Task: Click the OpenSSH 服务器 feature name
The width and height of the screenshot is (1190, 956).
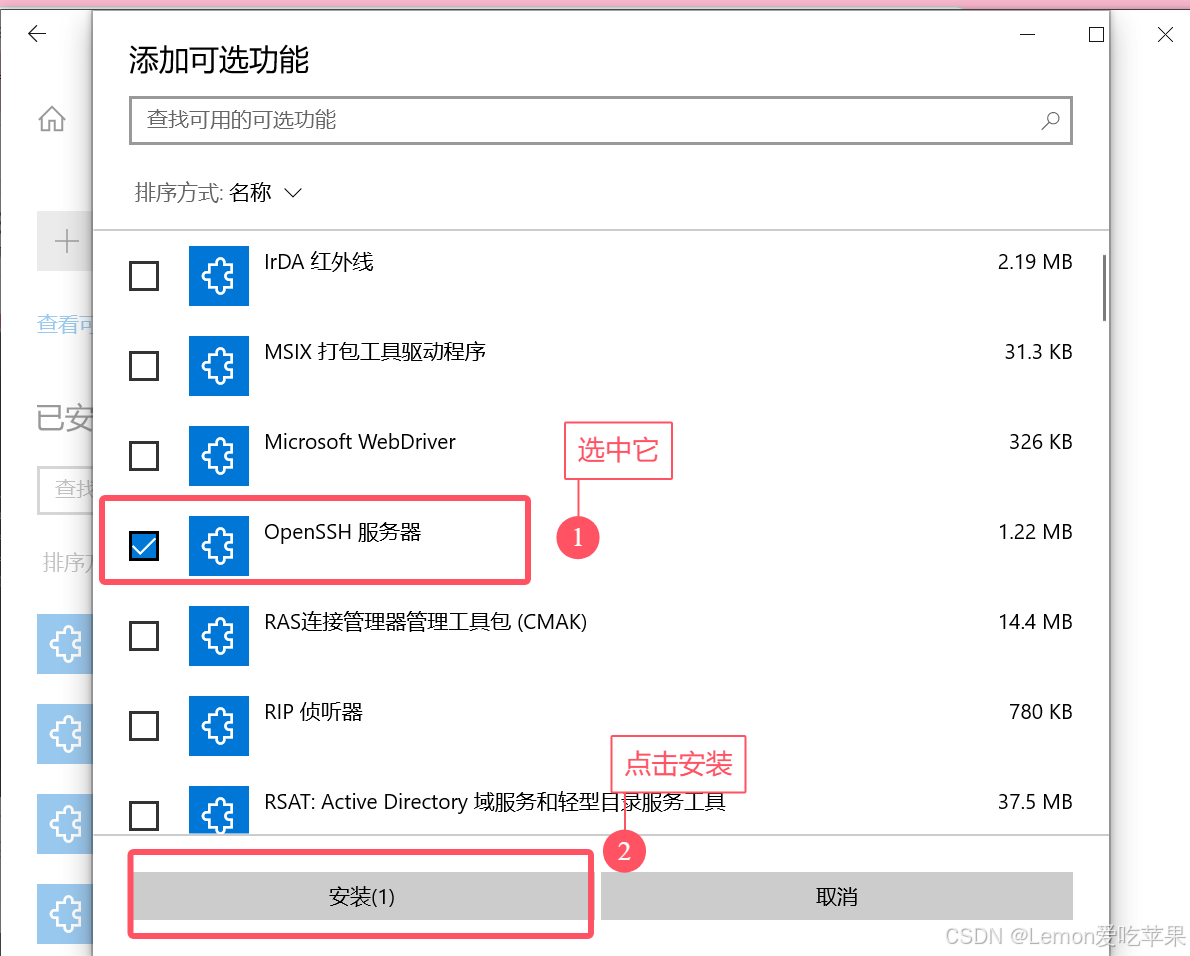Action: 342,532
